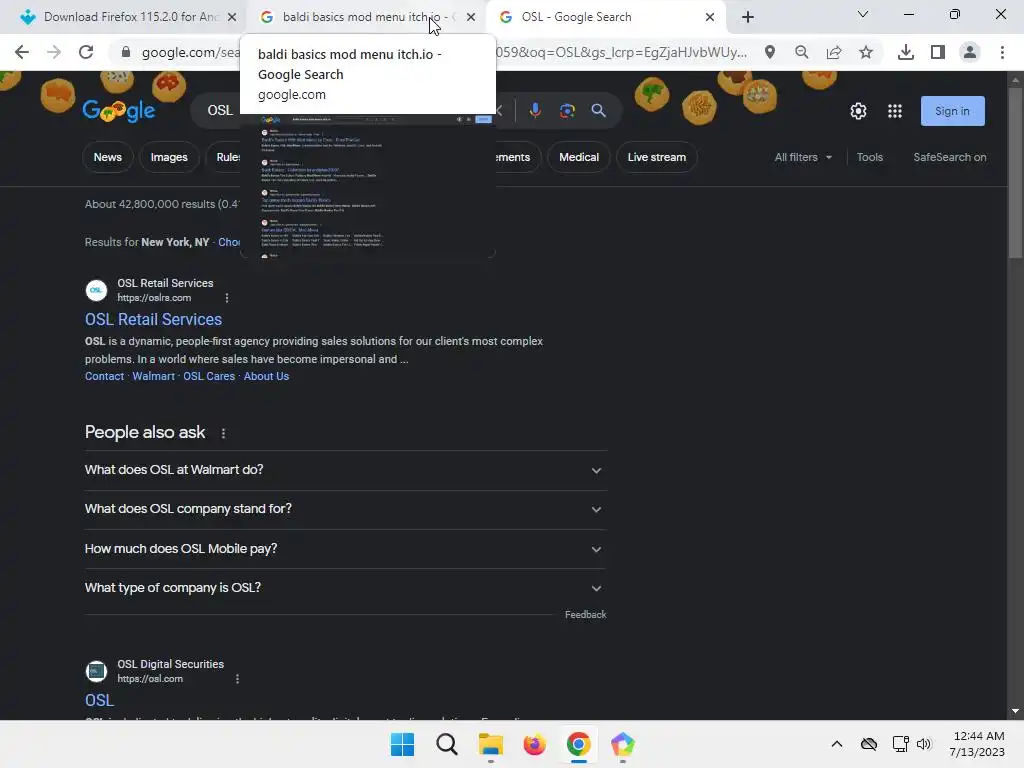Open the About Us sitelink
Viewport: 1024px width, 768px height.
(266, 376)
